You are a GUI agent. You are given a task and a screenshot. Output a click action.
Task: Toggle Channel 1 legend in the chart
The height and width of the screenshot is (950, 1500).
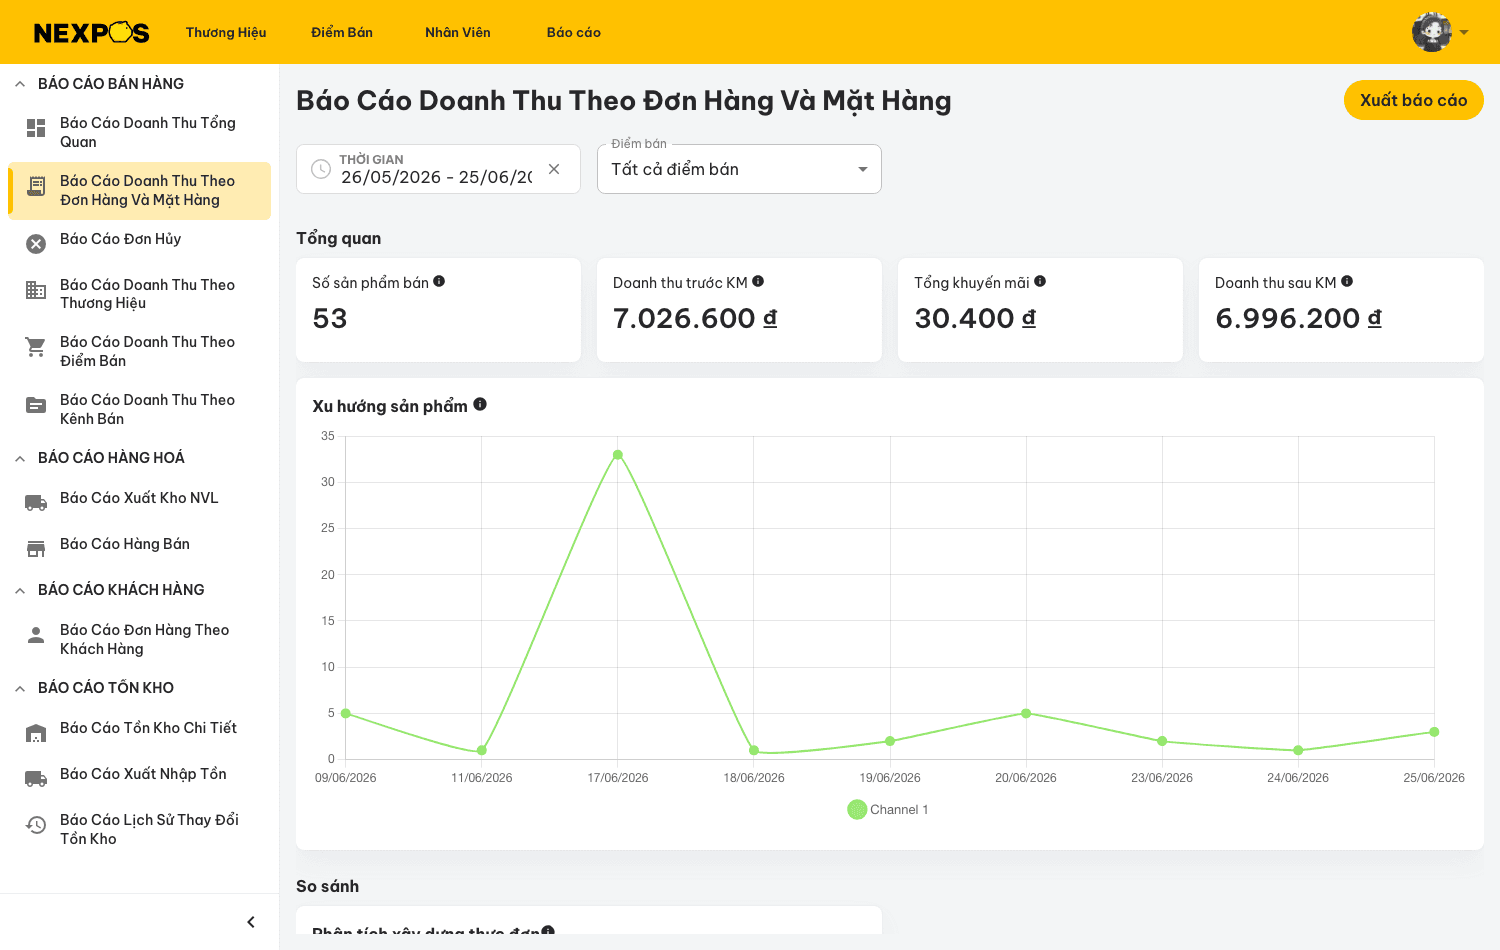(888, 810)
